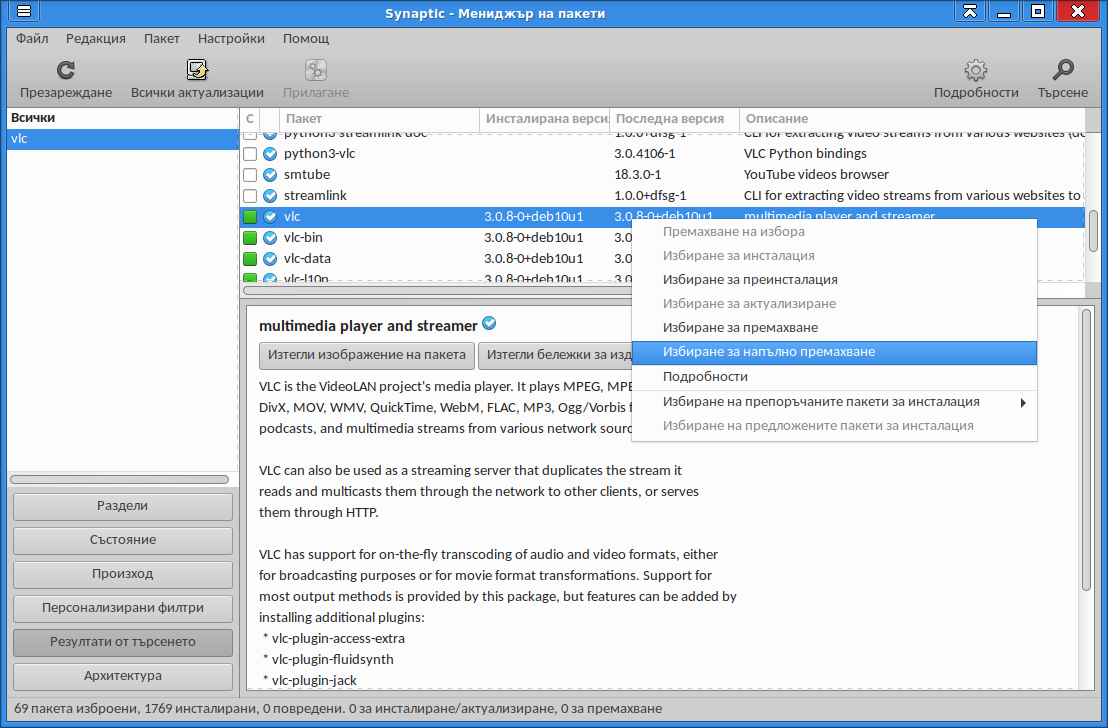Viewport: 1108px width, 728px height.
Task: Select the vlc-data package name
Action: pyautogui.click(x=307, y=259)
